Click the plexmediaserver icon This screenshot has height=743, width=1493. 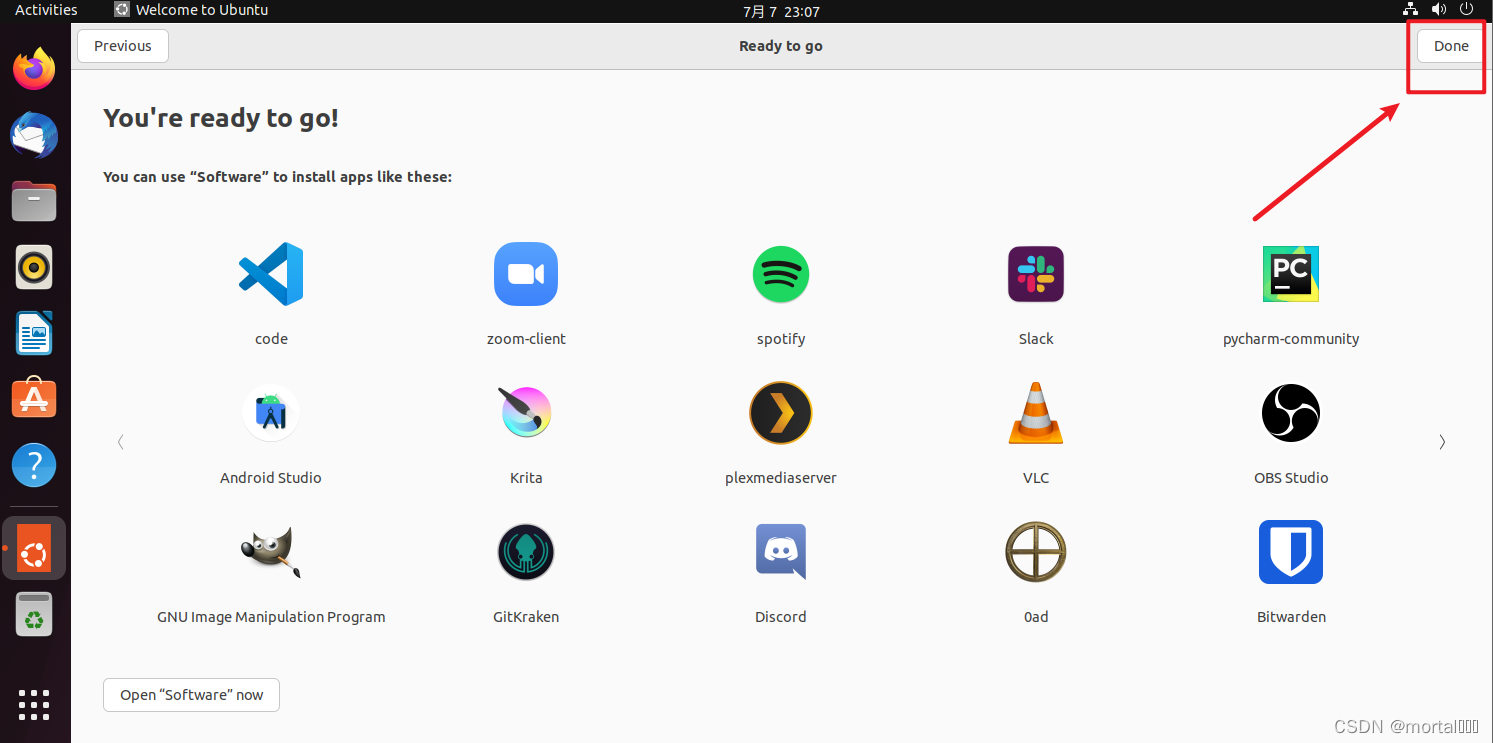(x=781, y=413)
